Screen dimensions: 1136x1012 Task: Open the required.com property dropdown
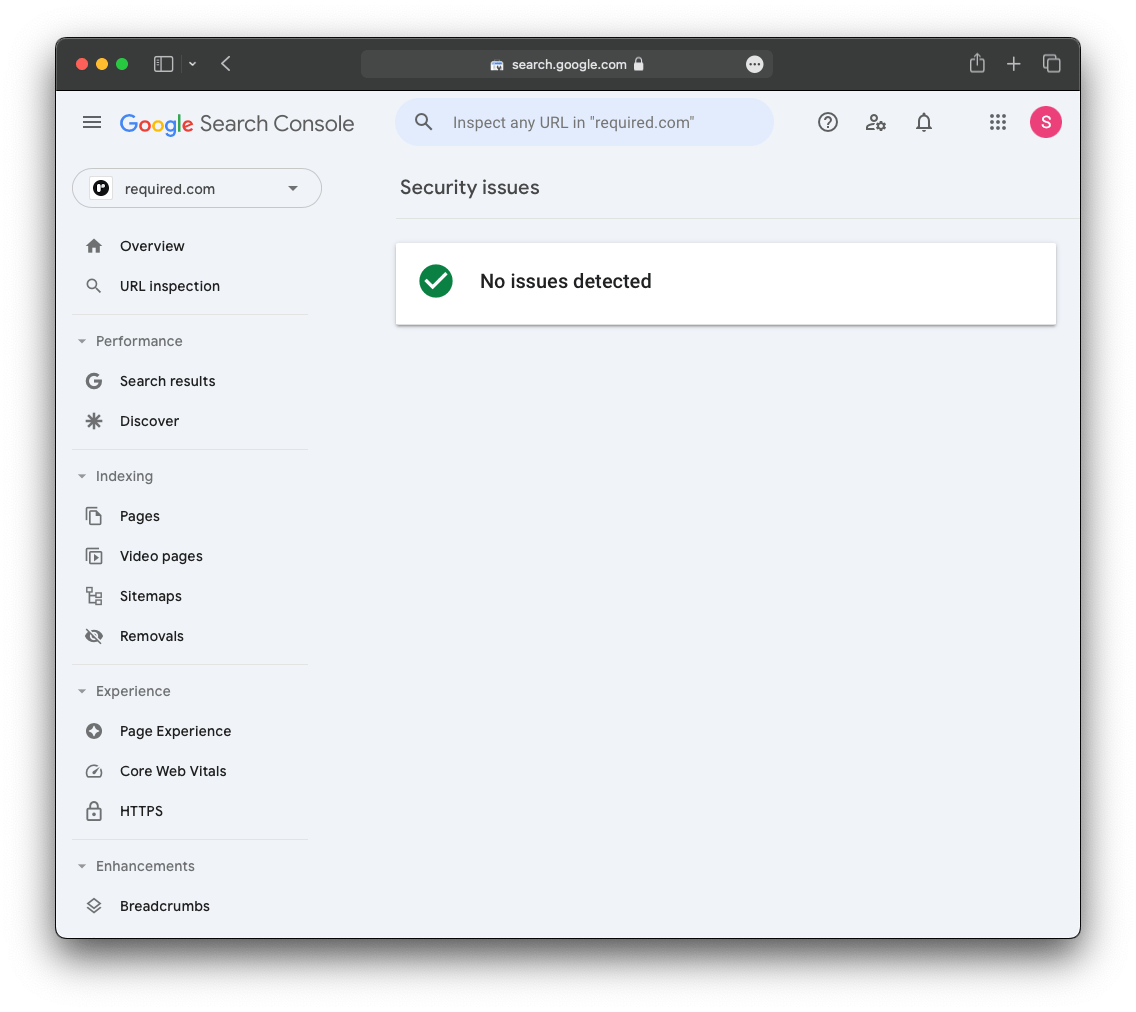click(x=197, y=188)
